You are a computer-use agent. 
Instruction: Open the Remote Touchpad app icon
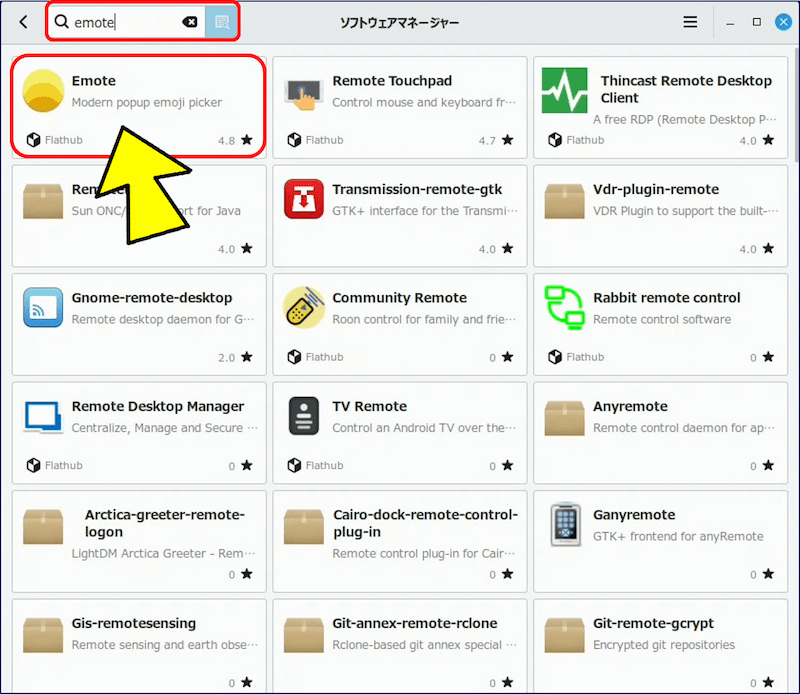[303, 91]
